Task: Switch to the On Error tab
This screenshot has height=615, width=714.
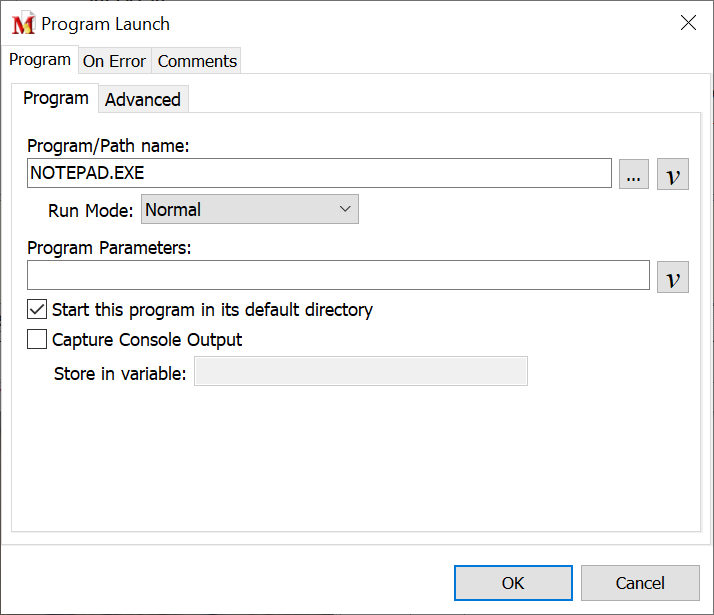Action: (x=114, y=61)
